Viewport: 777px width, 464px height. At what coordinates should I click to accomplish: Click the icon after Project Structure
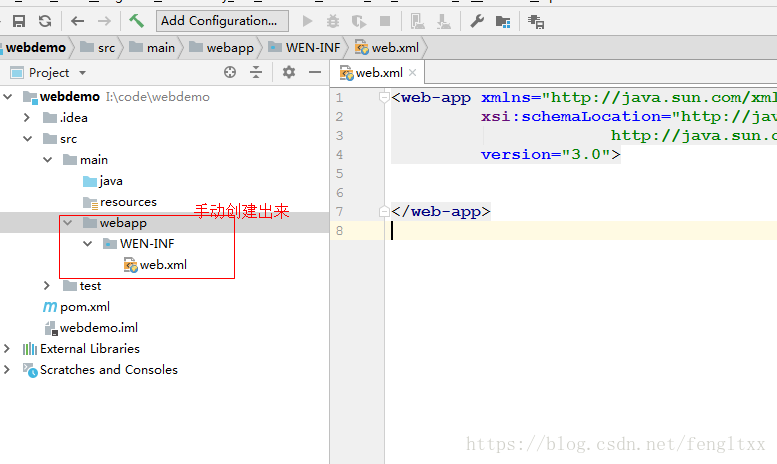536,21
